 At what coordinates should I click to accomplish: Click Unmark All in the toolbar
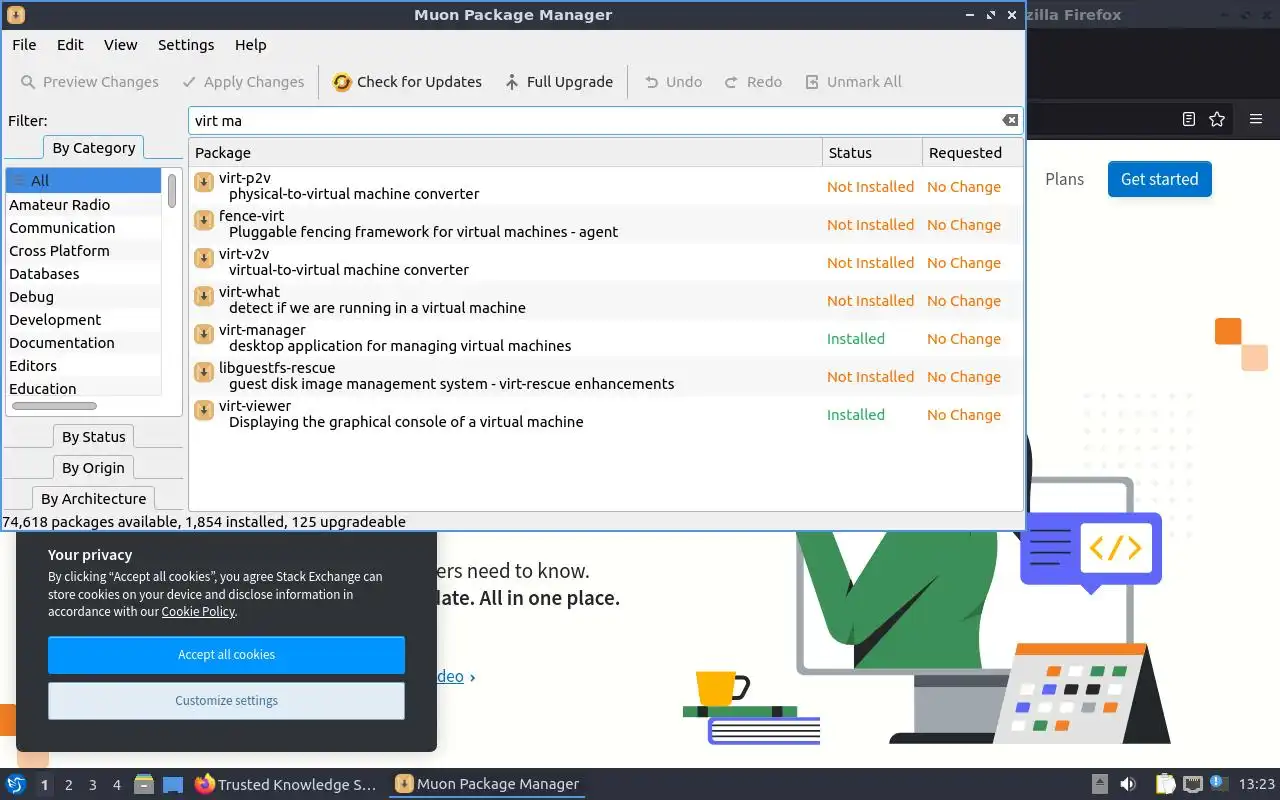pyautogui.click(x=853, y=82)
